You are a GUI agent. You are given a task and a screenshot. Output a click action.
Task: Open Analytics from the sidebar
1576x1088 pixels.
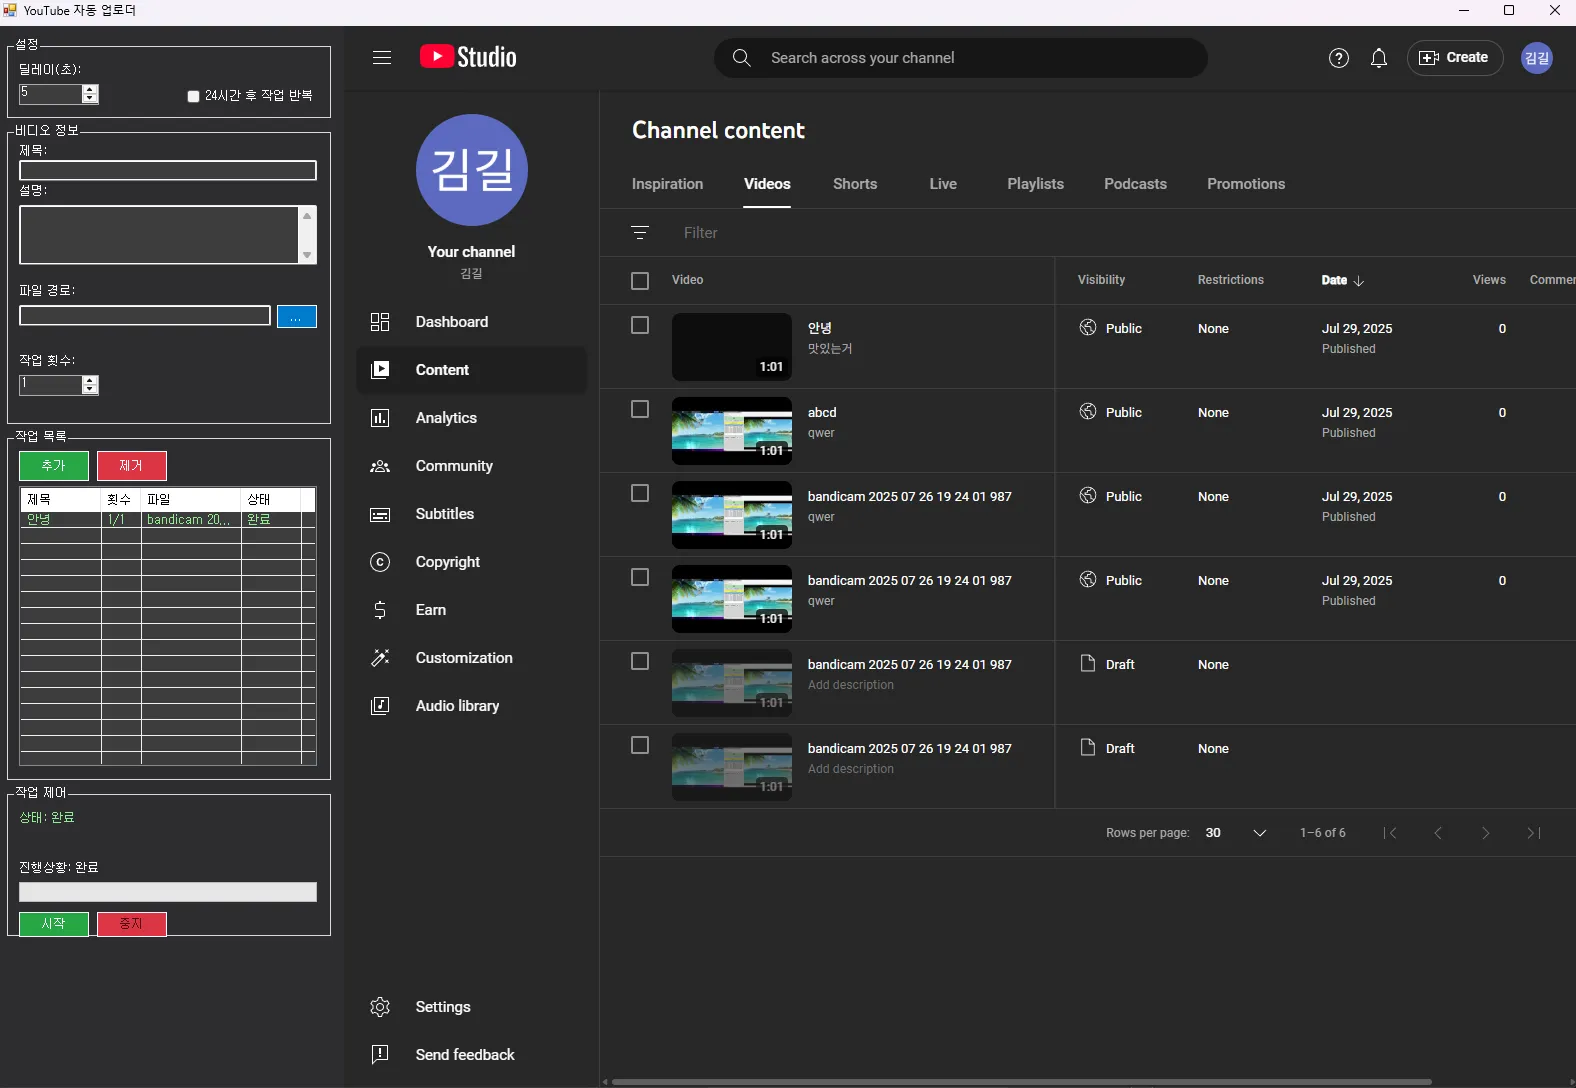445,418
